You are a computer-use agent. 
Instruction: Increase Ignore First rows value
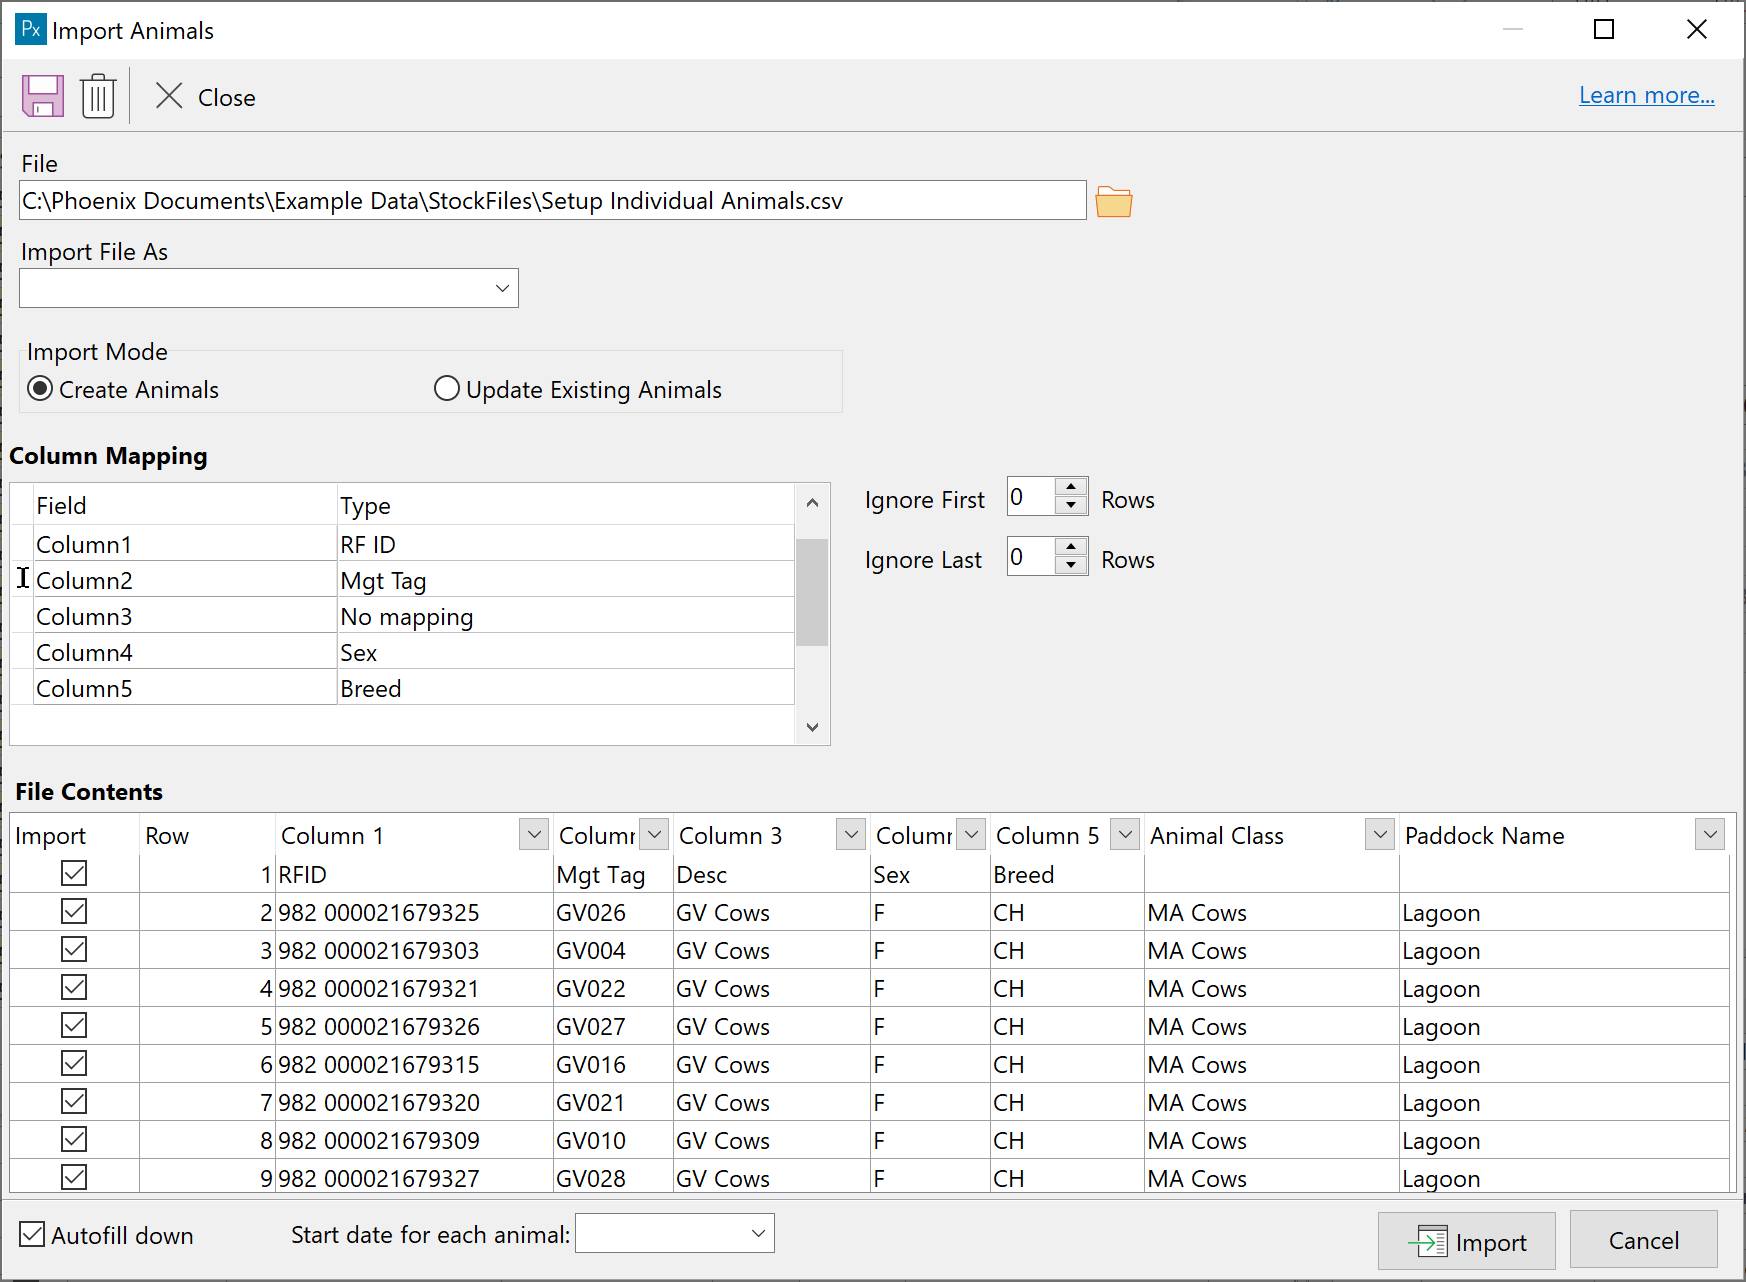1071,487
